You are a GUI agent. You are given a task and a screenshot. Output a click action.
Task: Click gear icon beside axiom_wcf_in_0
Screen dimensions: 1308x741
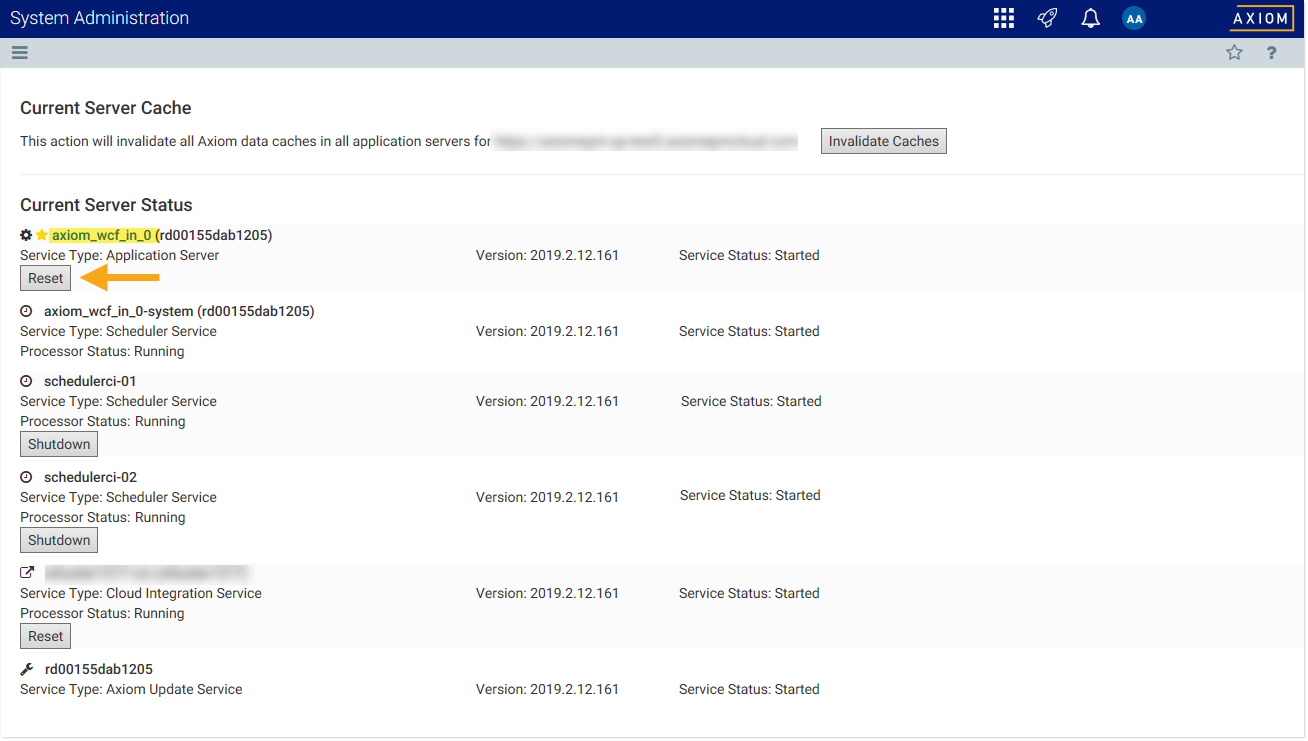point(26,235)
